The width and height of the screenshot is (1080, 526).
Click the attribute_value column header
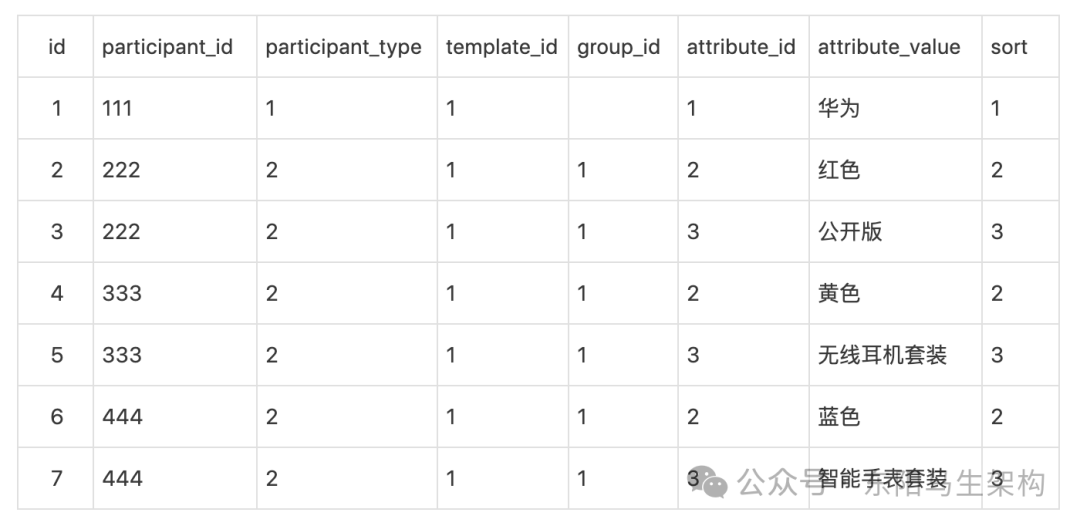[x=889, y=47]
